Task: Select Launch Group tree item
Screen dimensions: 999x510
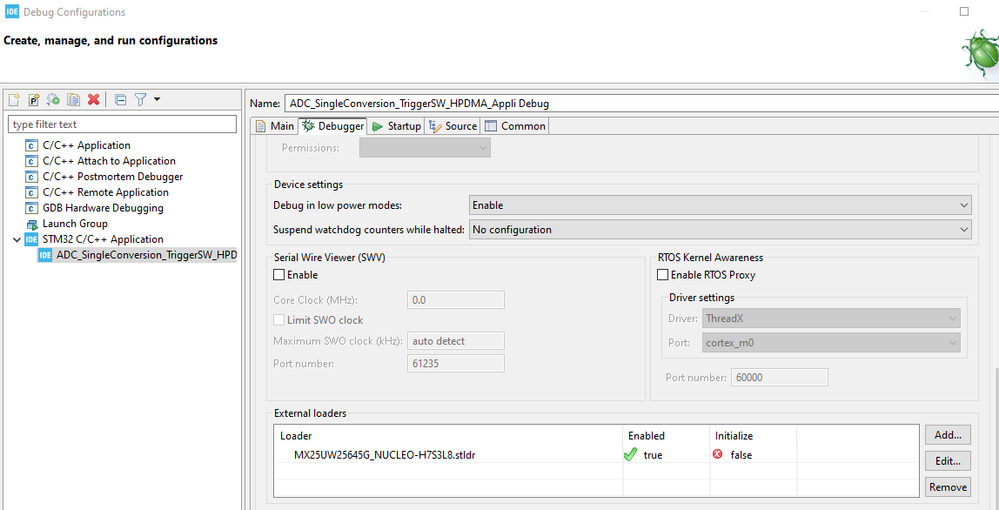Action: coord(75,224)
